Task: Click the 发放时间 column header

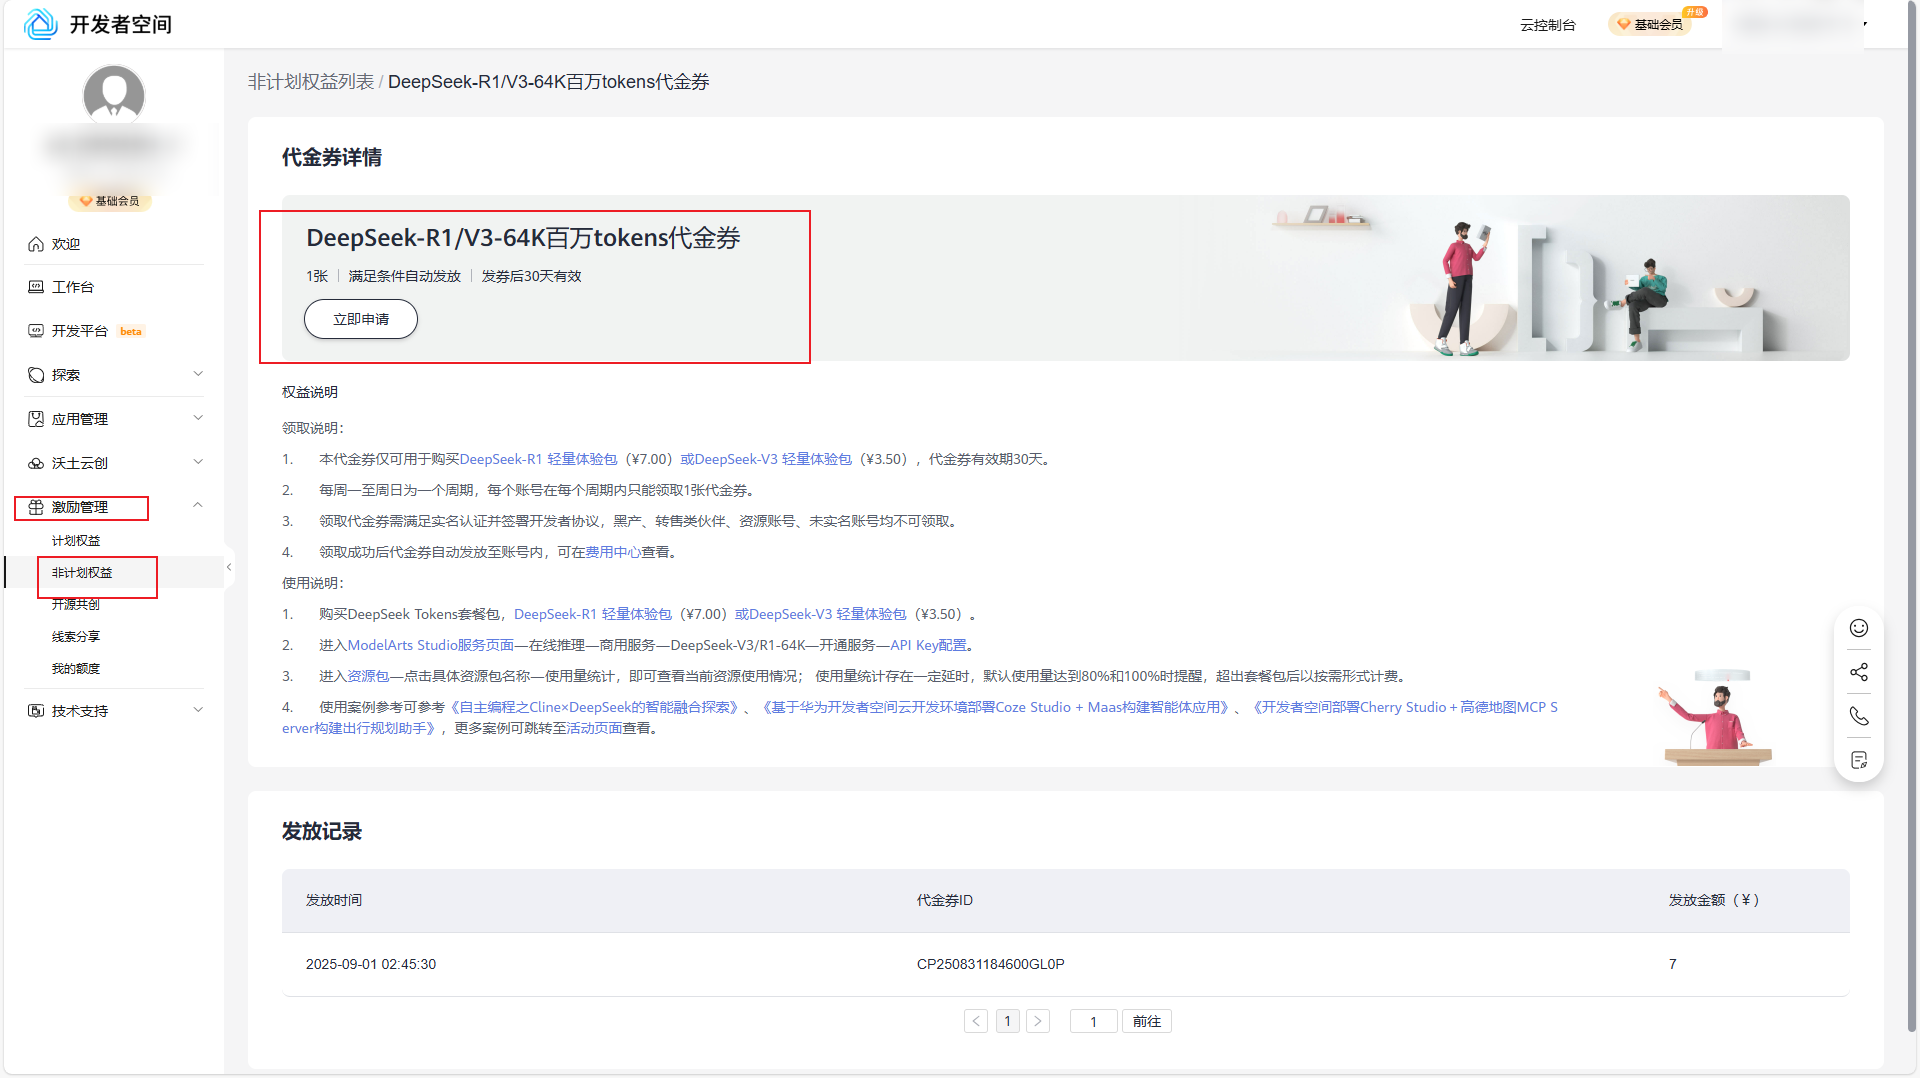Action: (x=334, y=900)
